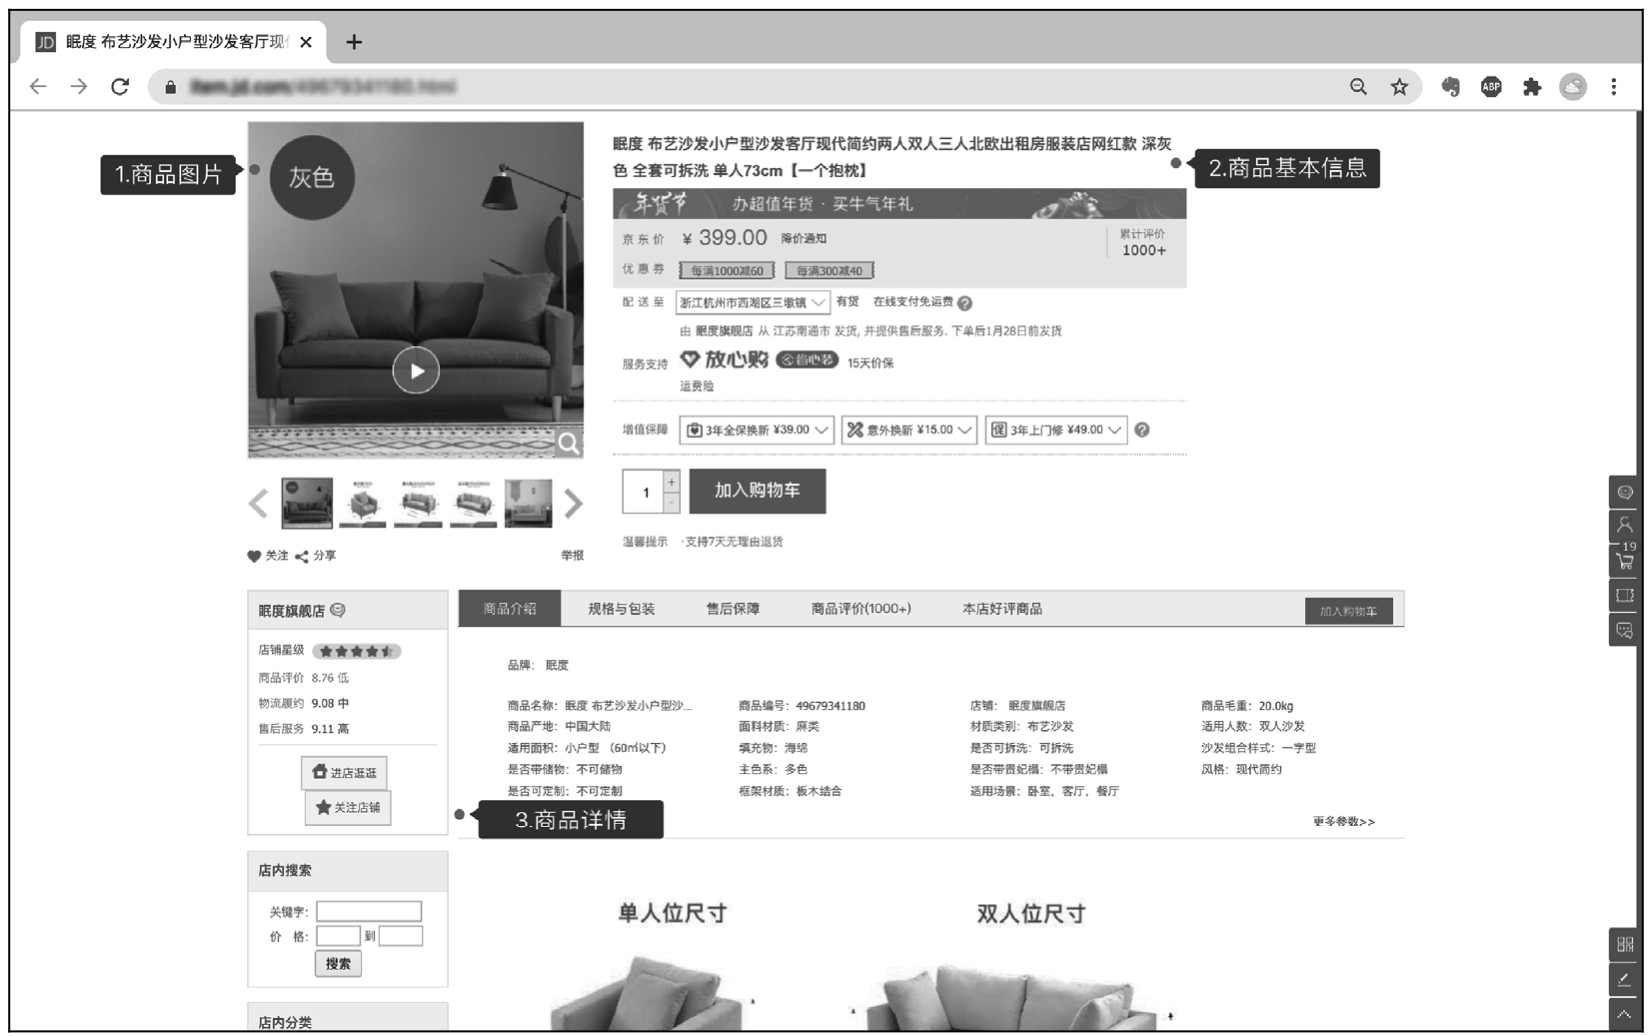Open the zoom magnifier in address bar
The width and height of the screenshot is (1652, 1036).
pyautogui.click(x=1357, y=87)
